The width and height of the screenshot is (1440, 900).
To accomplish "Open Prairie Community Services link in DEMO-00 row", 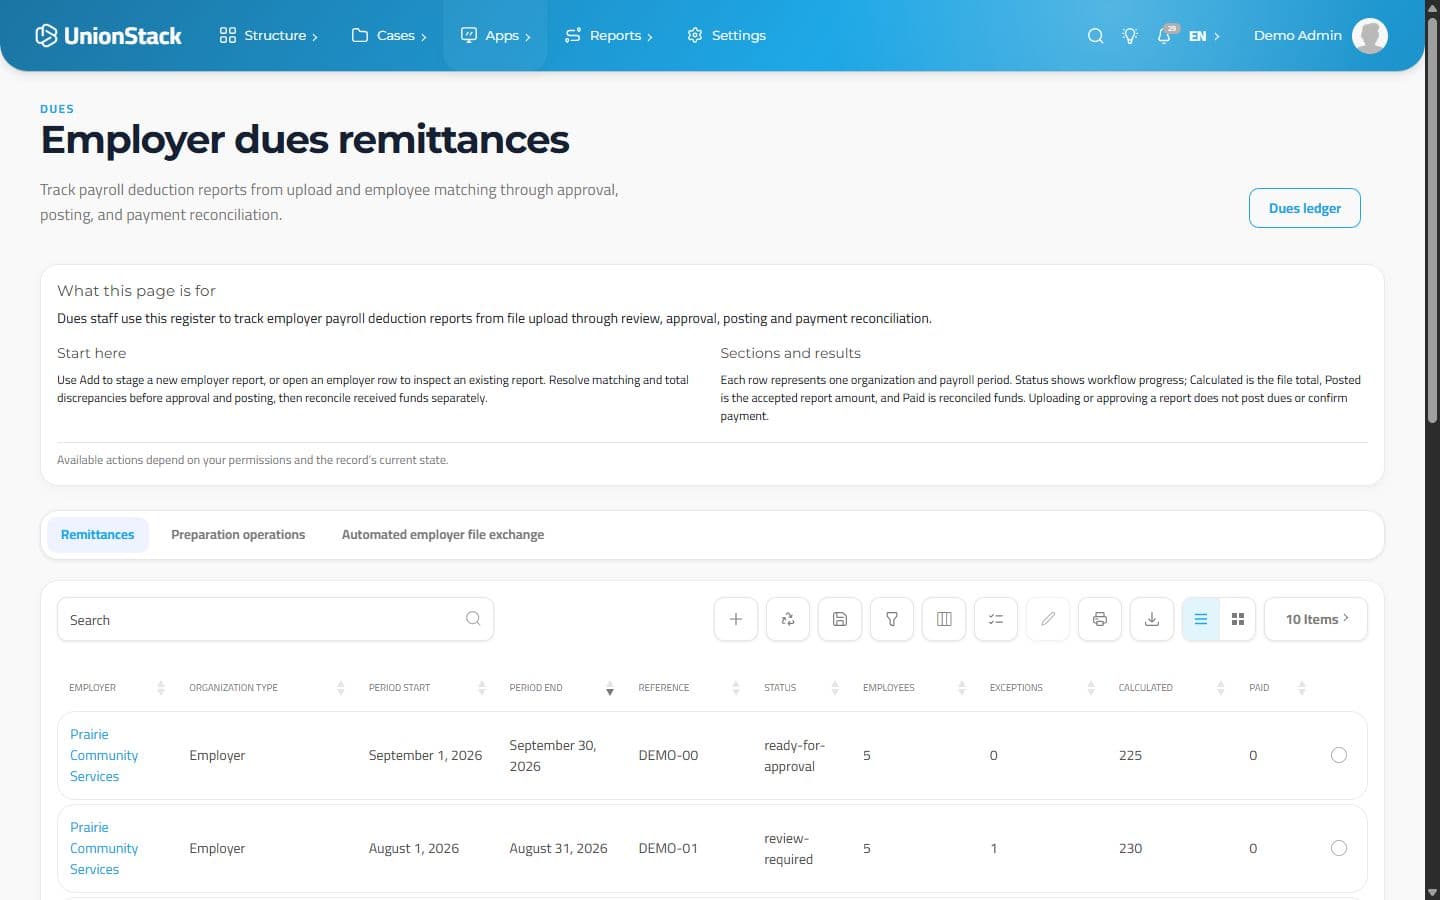I will [x=104, y=755].
